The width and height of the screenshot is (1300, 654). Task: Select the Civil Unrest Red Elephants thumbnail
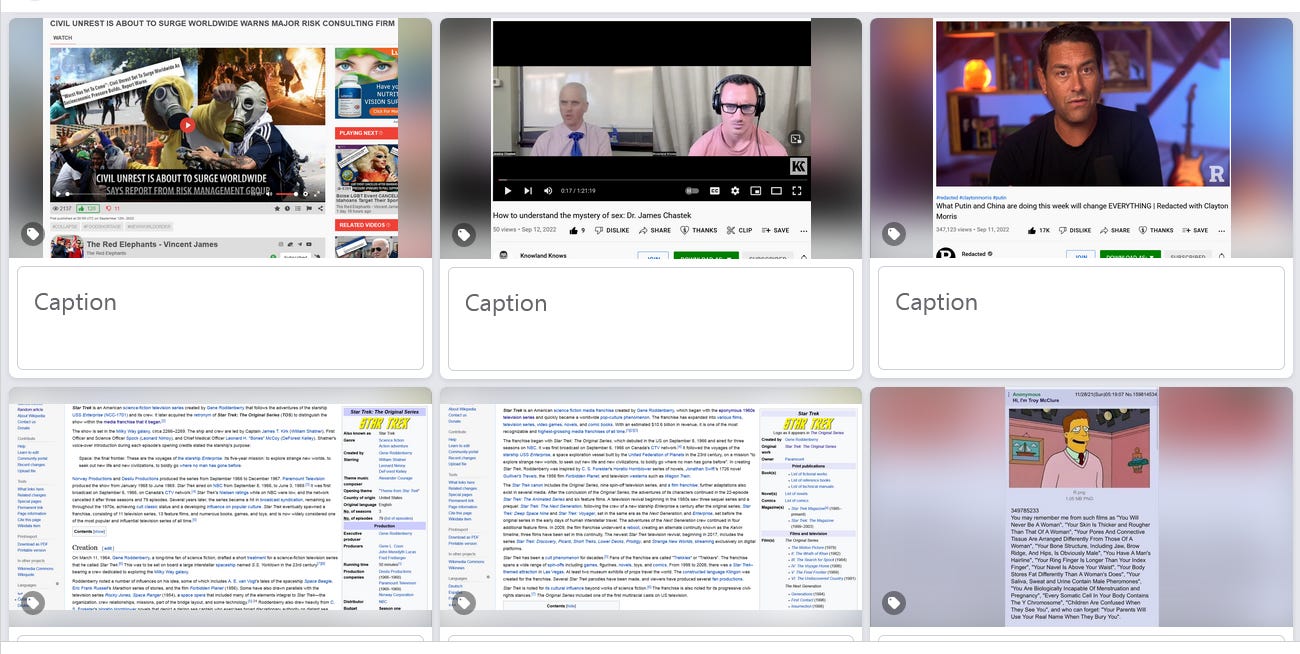[220, 138]
